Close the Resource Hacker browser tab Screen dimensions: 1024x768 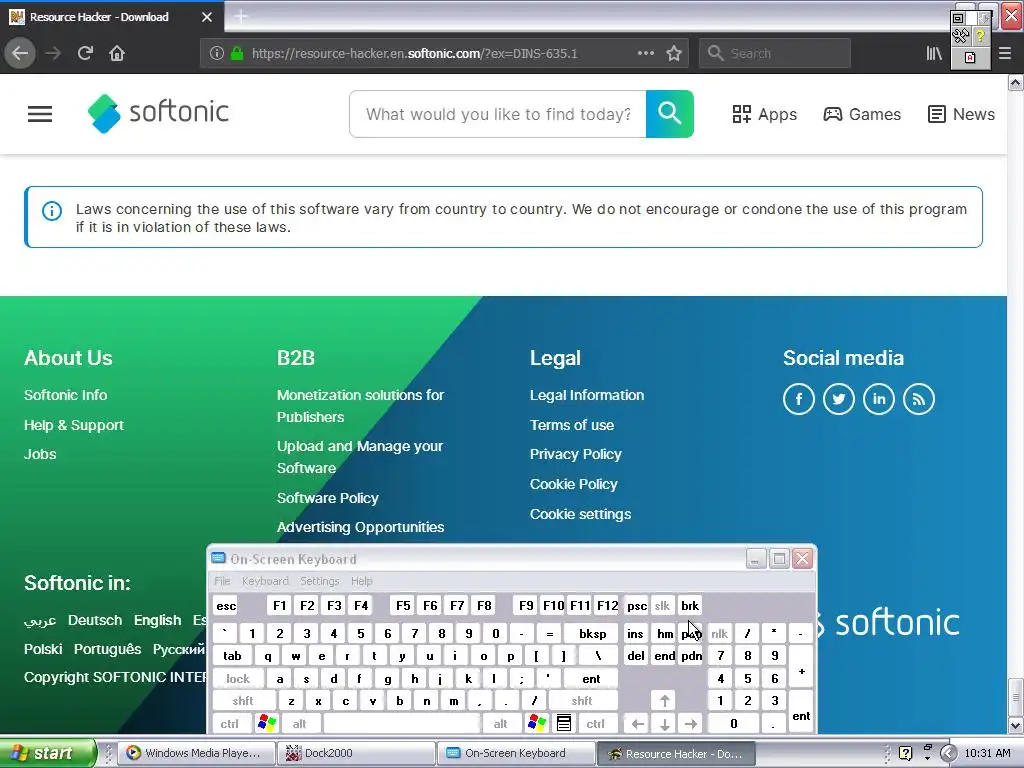[x=206, y=17]
